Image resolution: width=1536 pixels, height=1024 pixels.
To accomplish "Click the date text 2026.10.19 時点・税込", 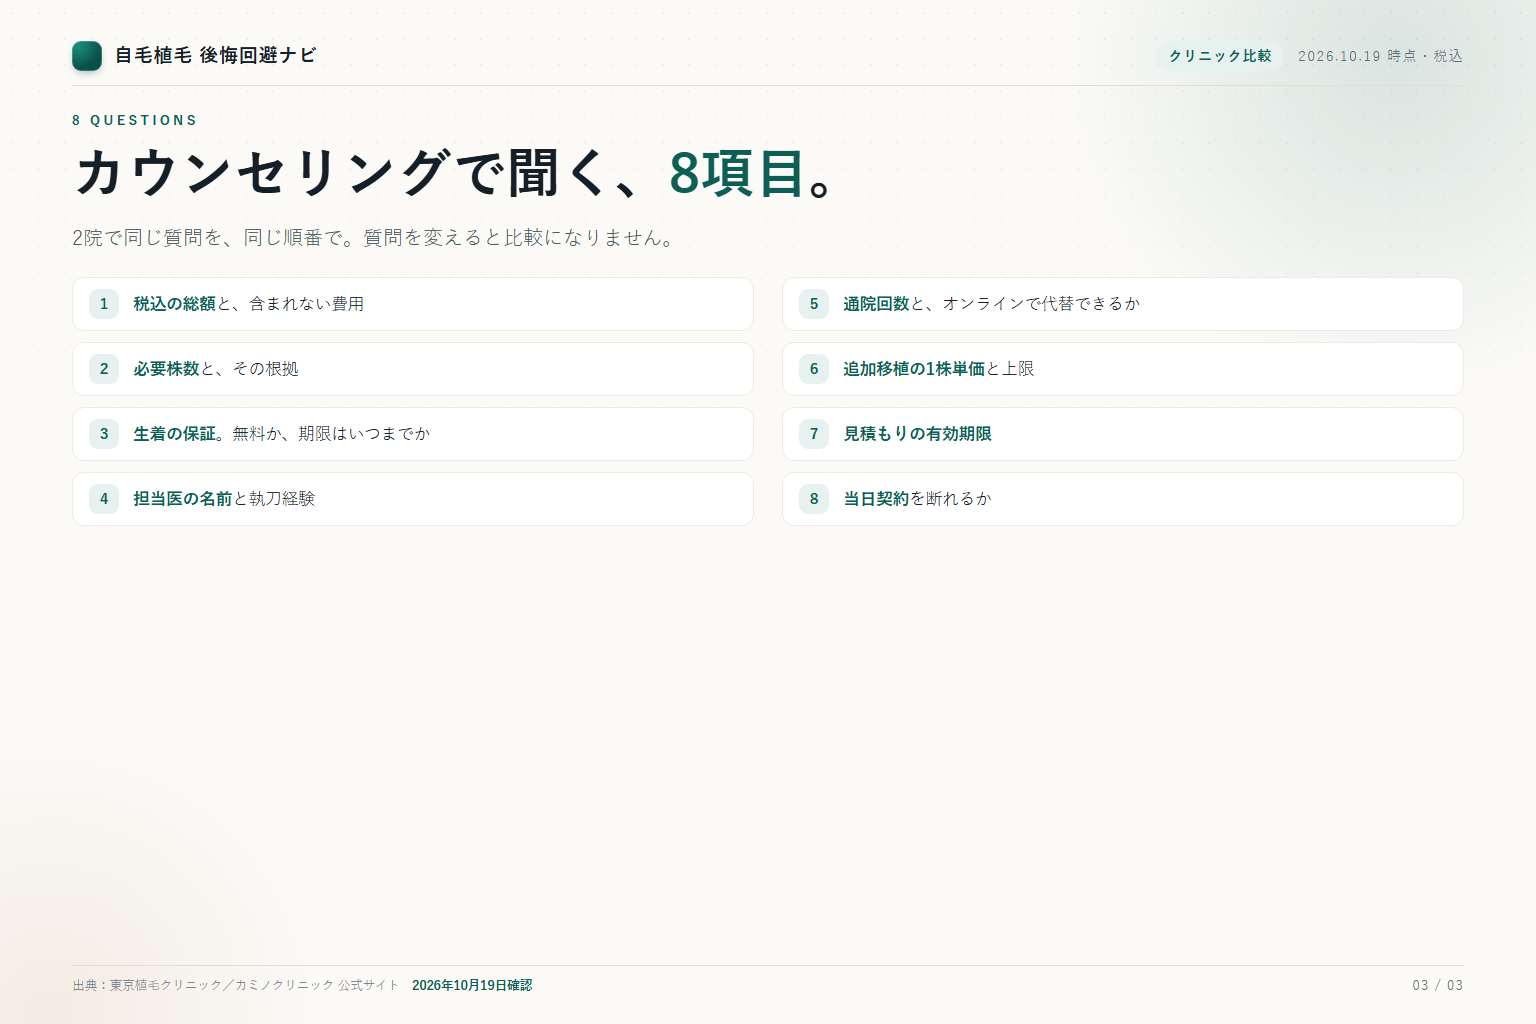I will 1380,56.
